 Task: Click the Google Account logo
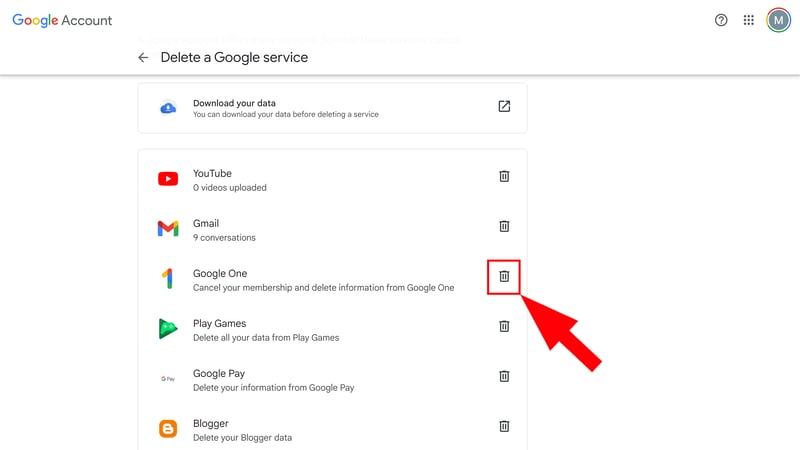(x=62, y=20)
